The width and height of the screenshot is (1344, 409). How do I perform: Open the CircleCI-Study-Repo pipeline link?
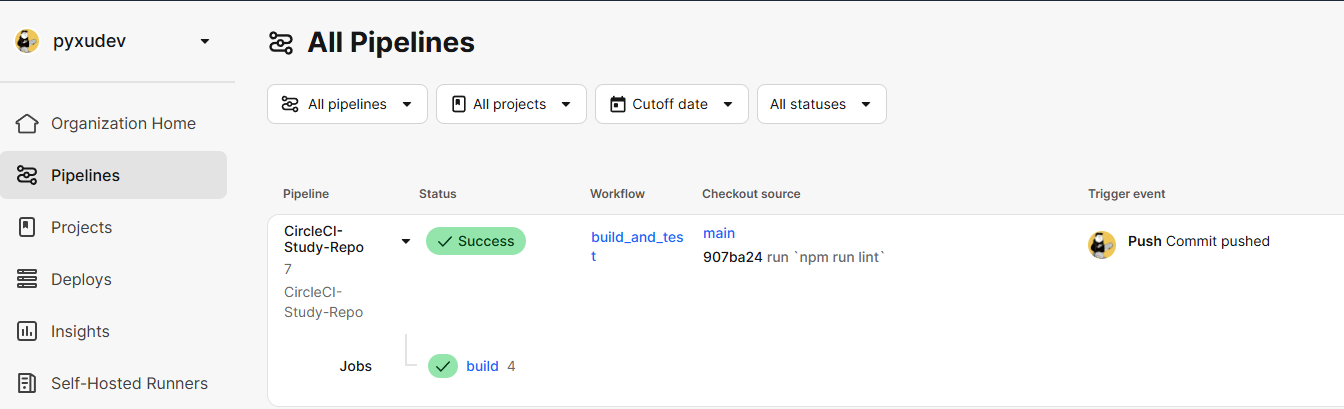click(x=324, y=239)
